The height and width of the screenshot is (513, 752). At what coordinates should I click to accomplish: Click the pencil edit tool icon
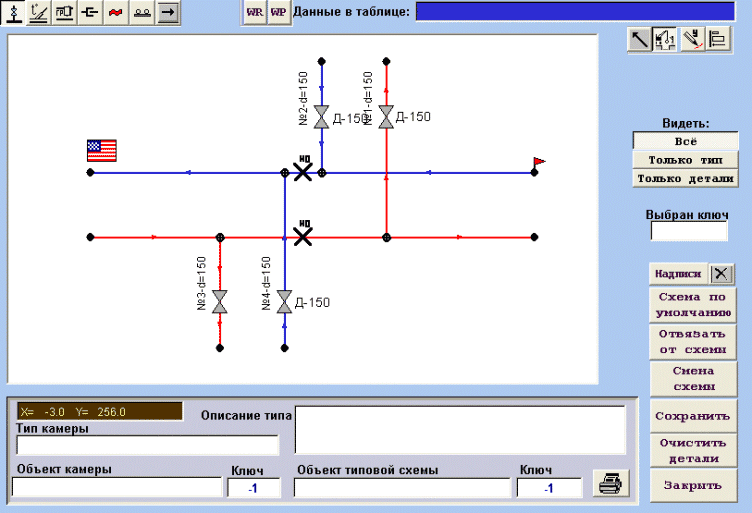(691, 40)
